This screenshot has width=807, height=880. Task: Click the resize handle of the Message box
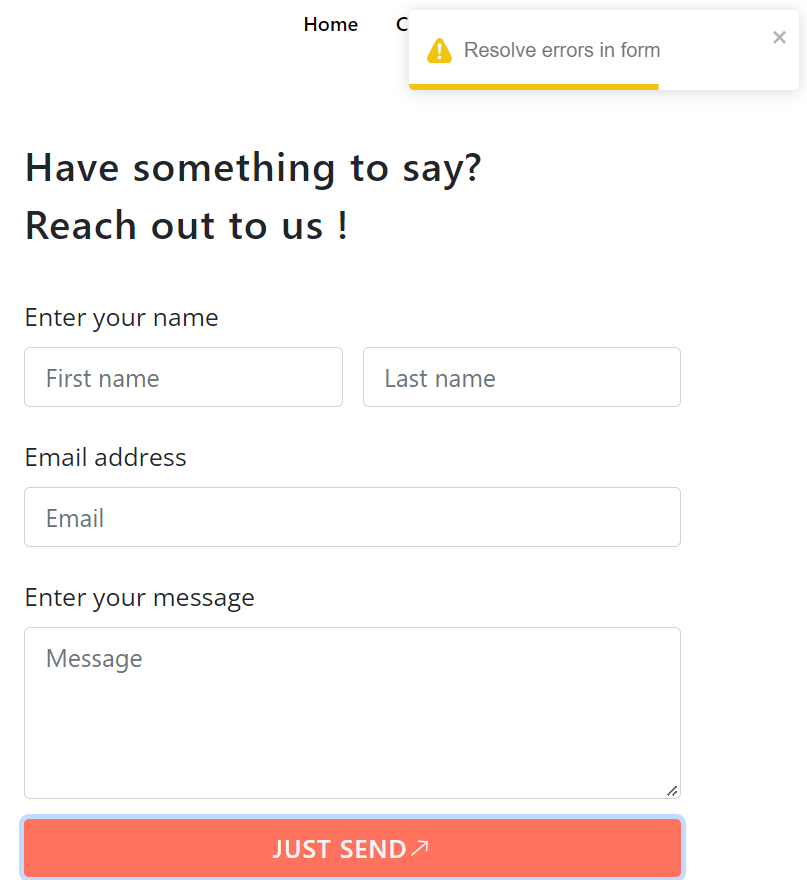(x=671, y=791)
